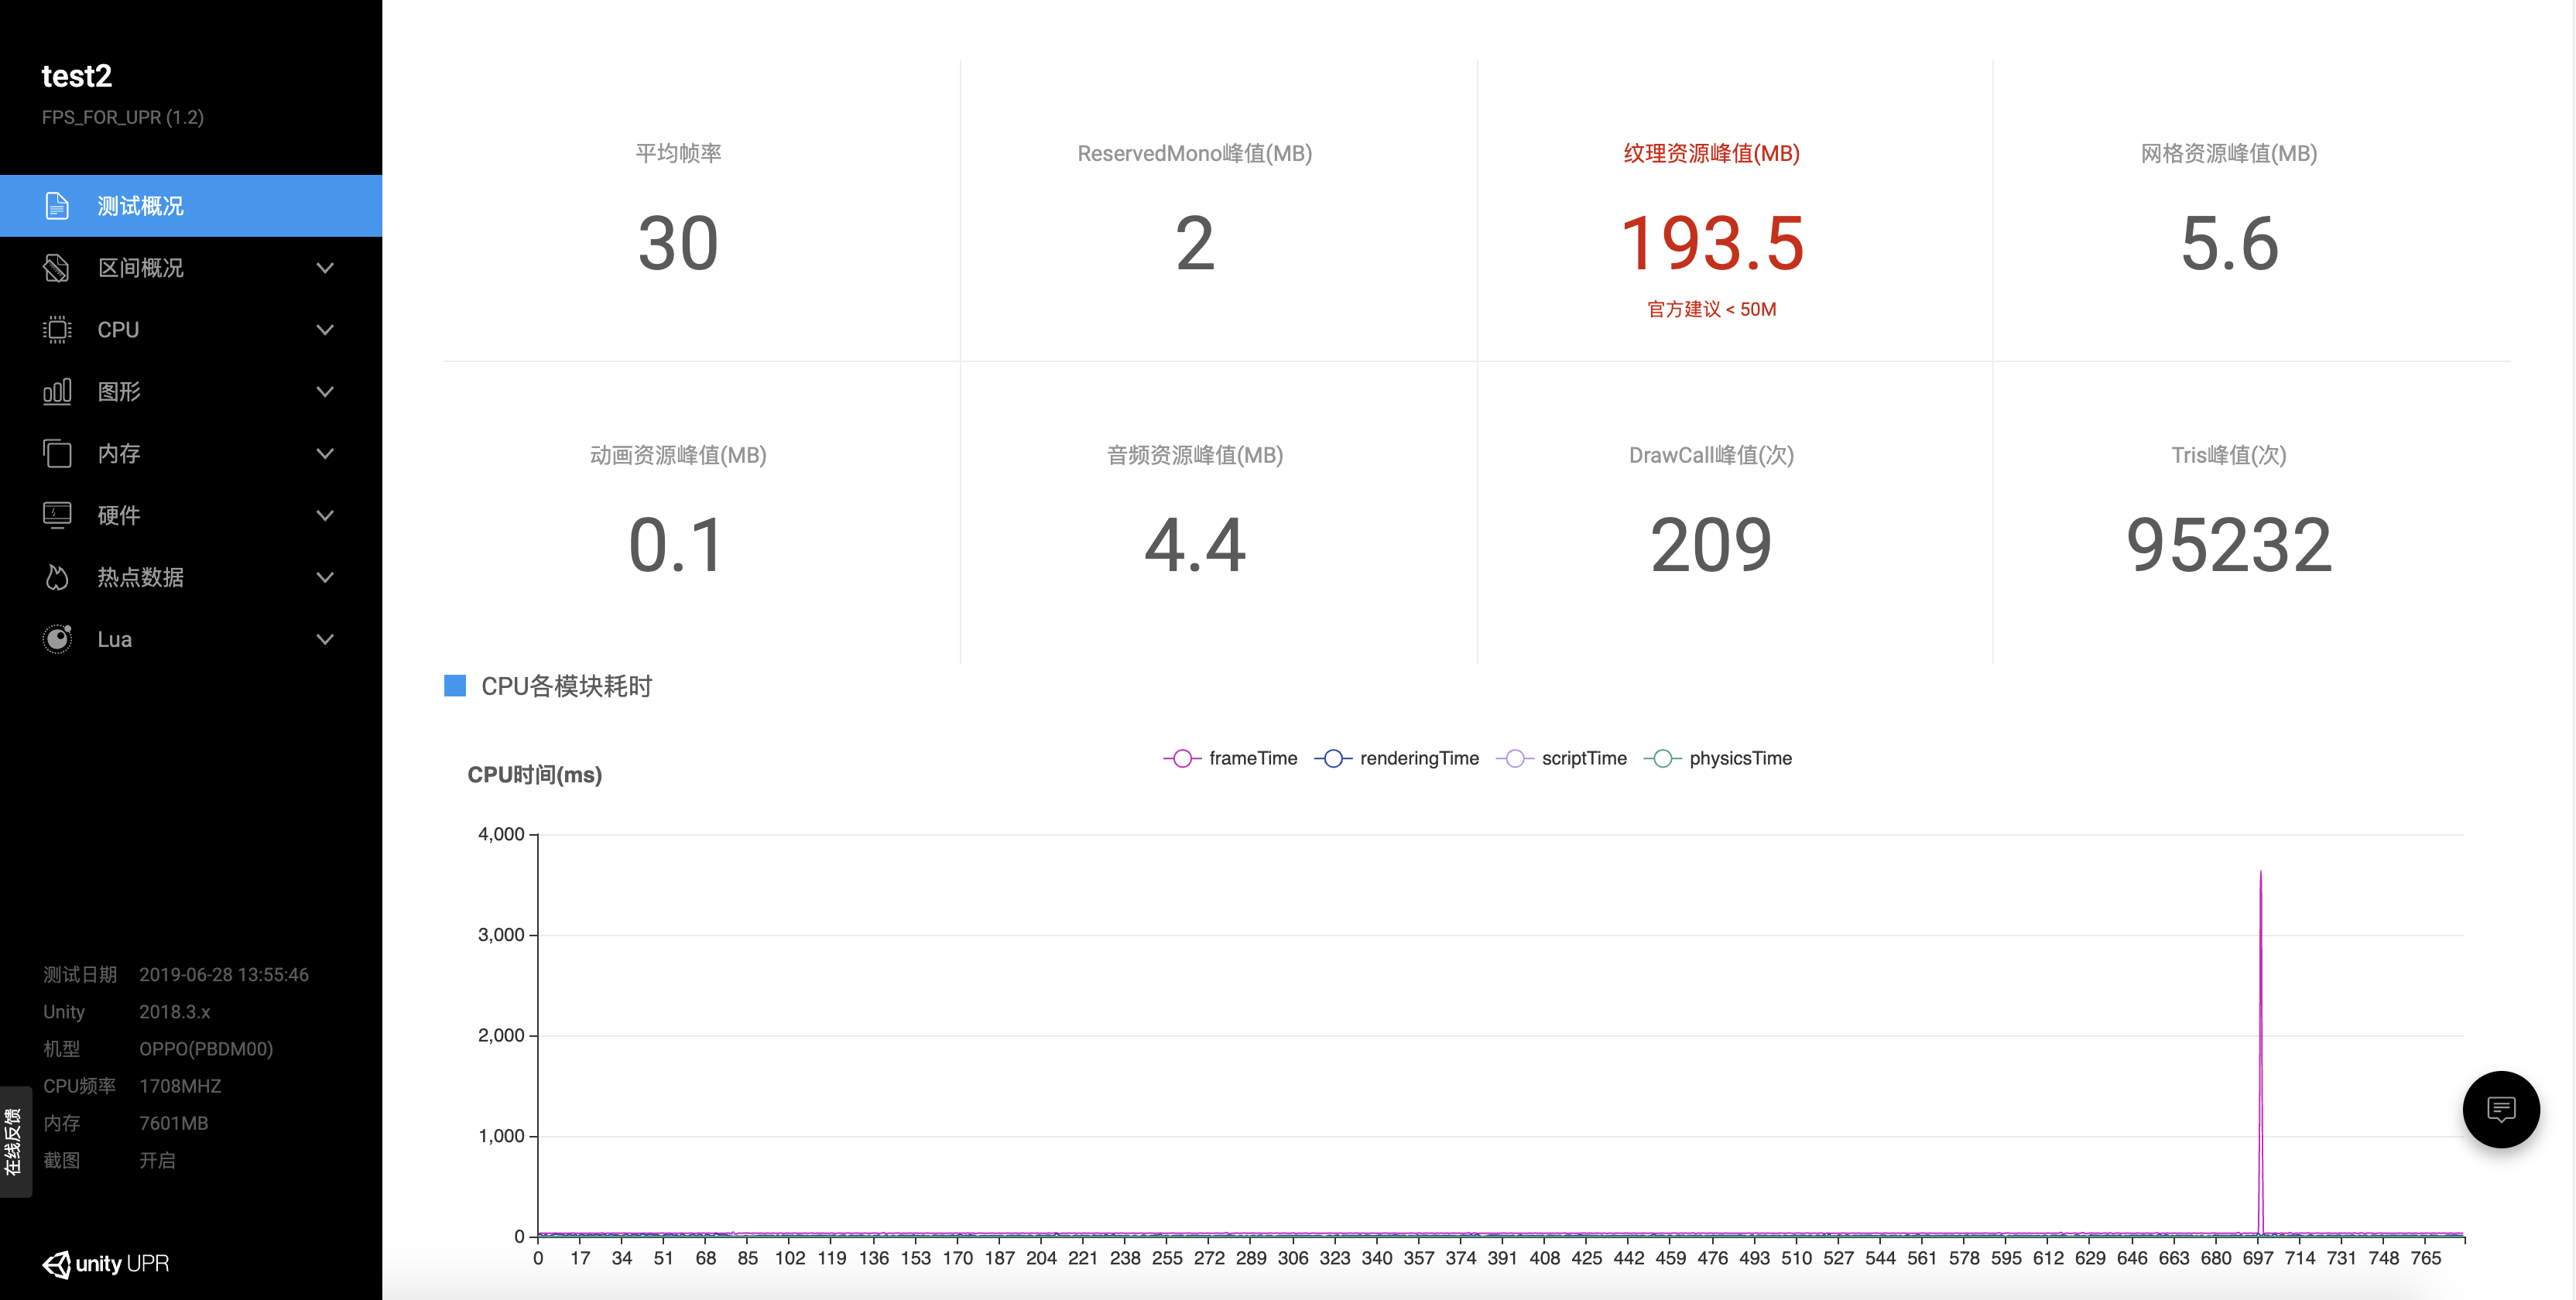Click the 区间概况 tag icon
The width and height of the screenshot is (2576, 1300).
pos(57,268)
